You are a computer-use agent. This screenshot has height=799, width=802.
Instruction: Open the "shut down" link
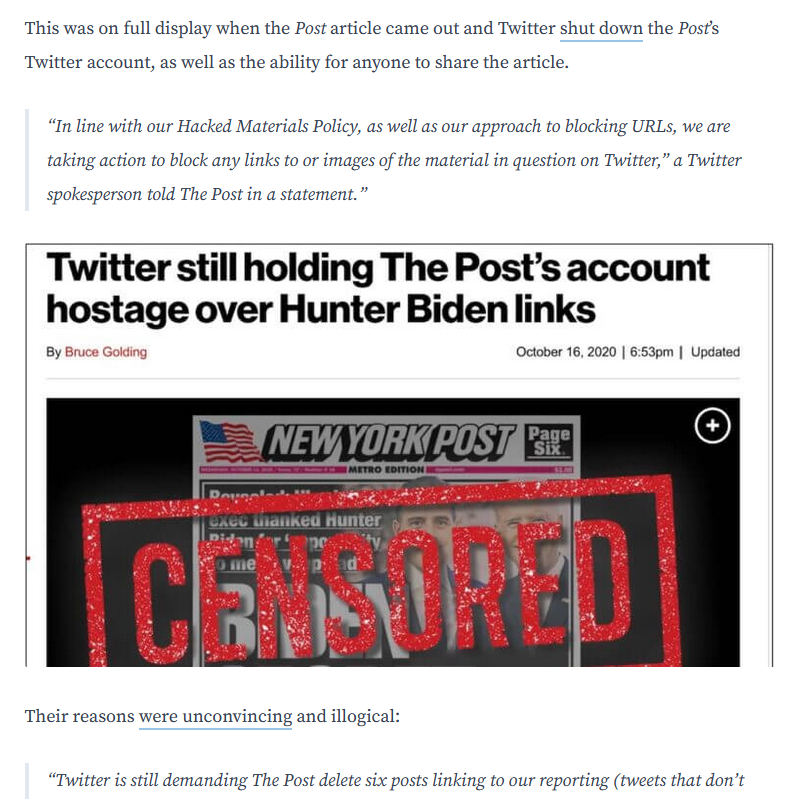[601, 28]
